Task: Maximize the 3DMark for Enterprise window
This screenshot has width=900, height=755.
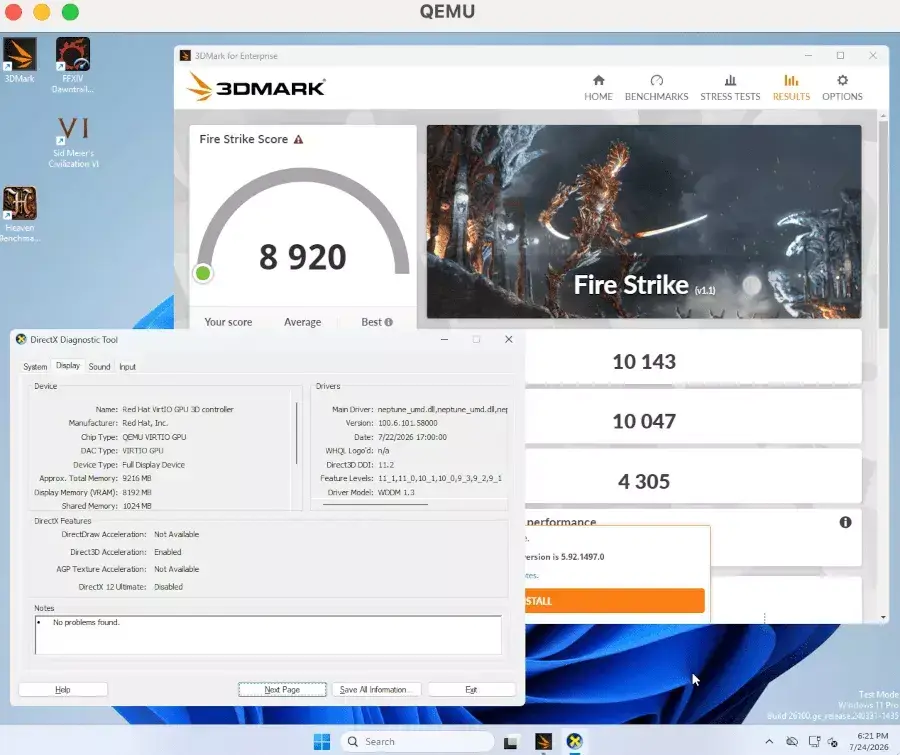Action: click(840, 55)
